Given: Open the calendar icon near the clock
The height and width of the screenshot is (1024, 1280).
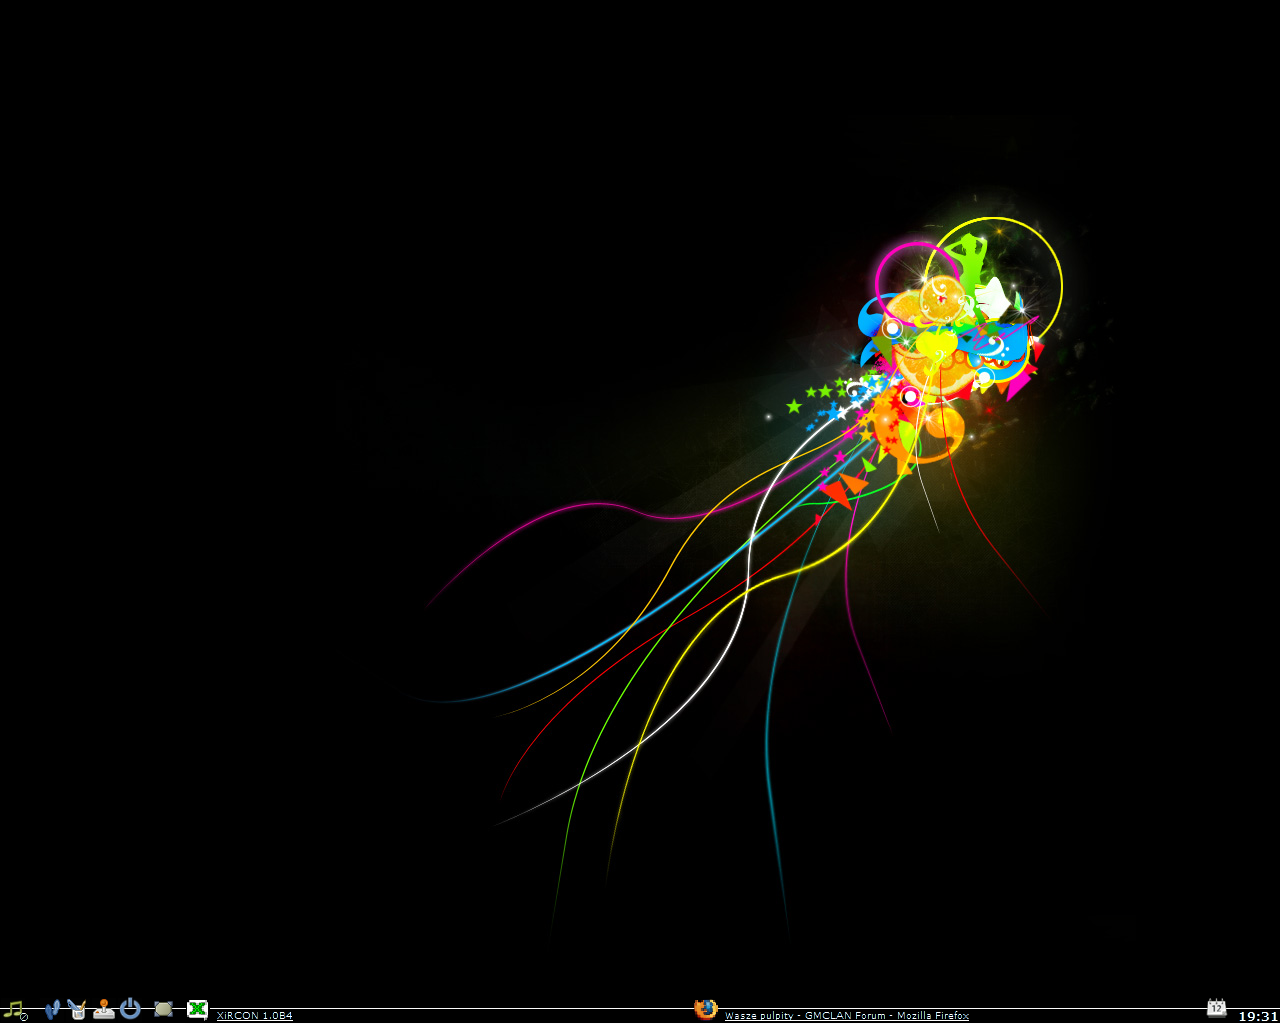Looking at the screenshot, I should [x=1216, y=1008].
